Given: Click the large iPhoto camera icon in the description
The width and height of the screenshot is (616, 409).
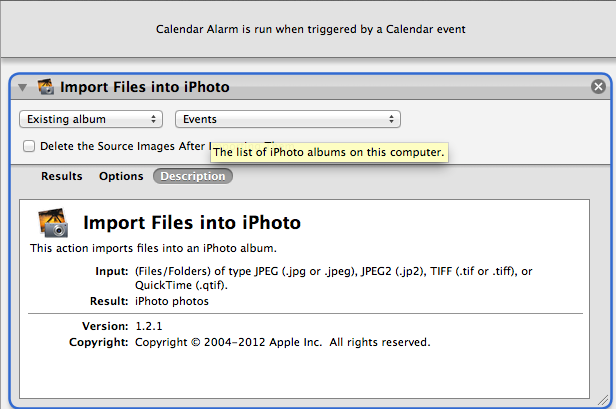Looking at the screenshot, I should (53, 223).
